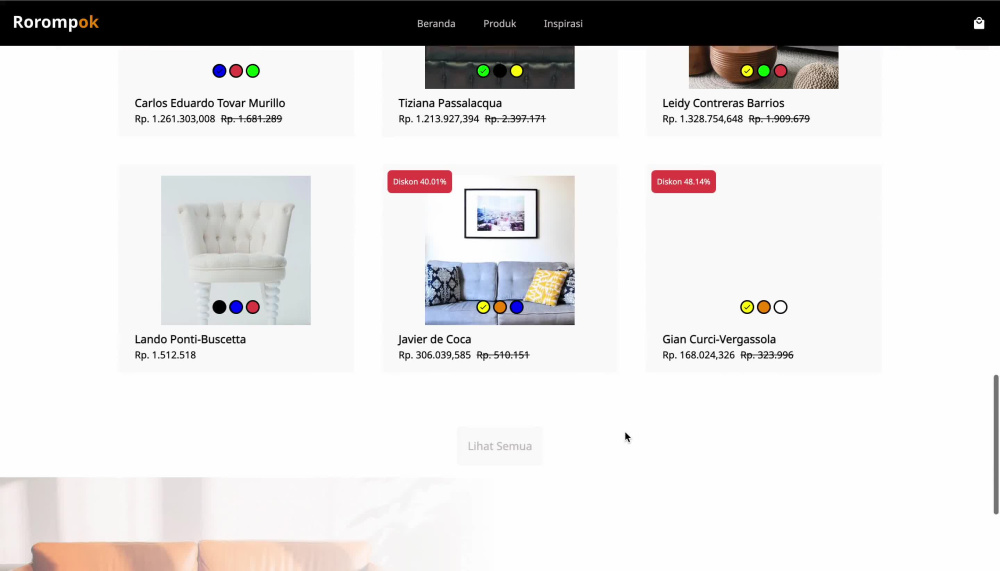Open the Produk menu item
The image size is (1000, 571).
point(499,24)
